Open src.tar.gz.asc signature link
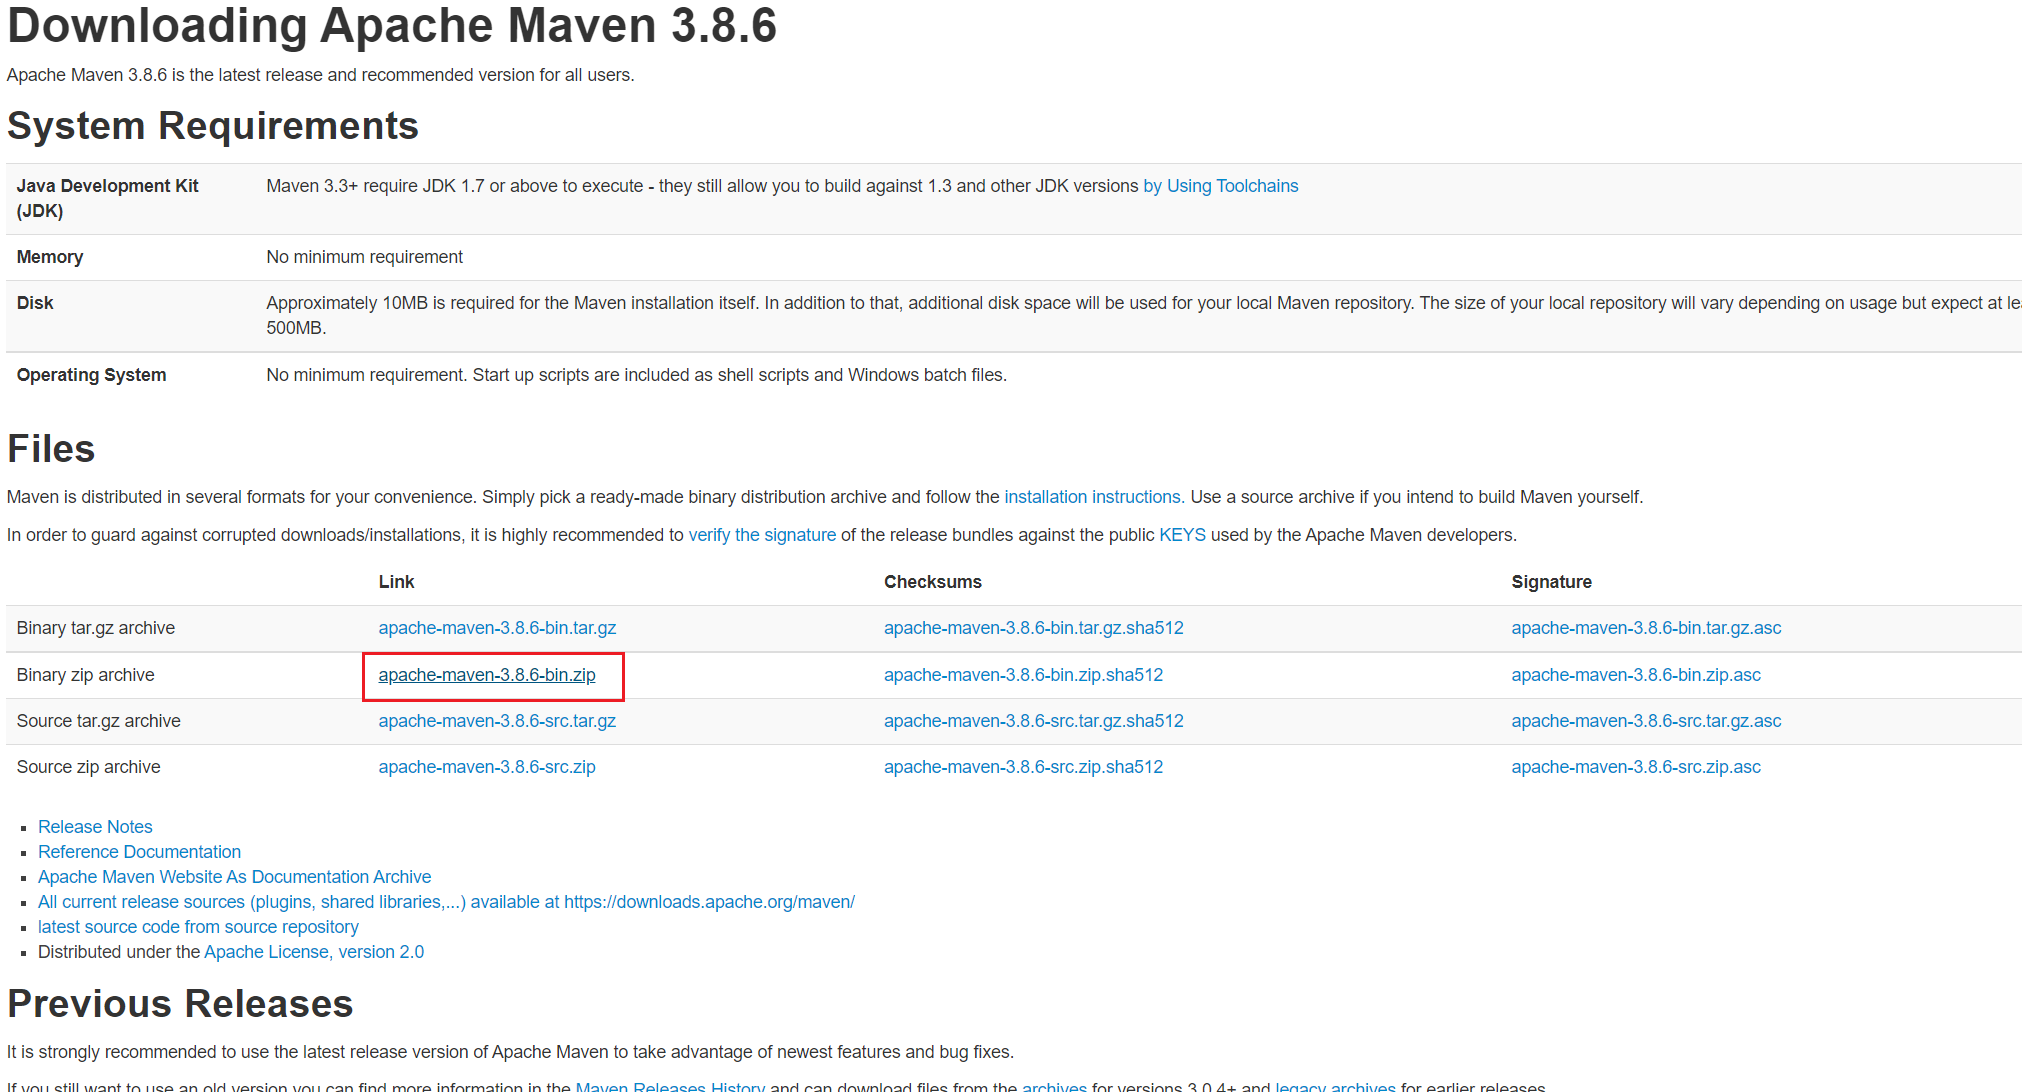 click(1645, 721)
